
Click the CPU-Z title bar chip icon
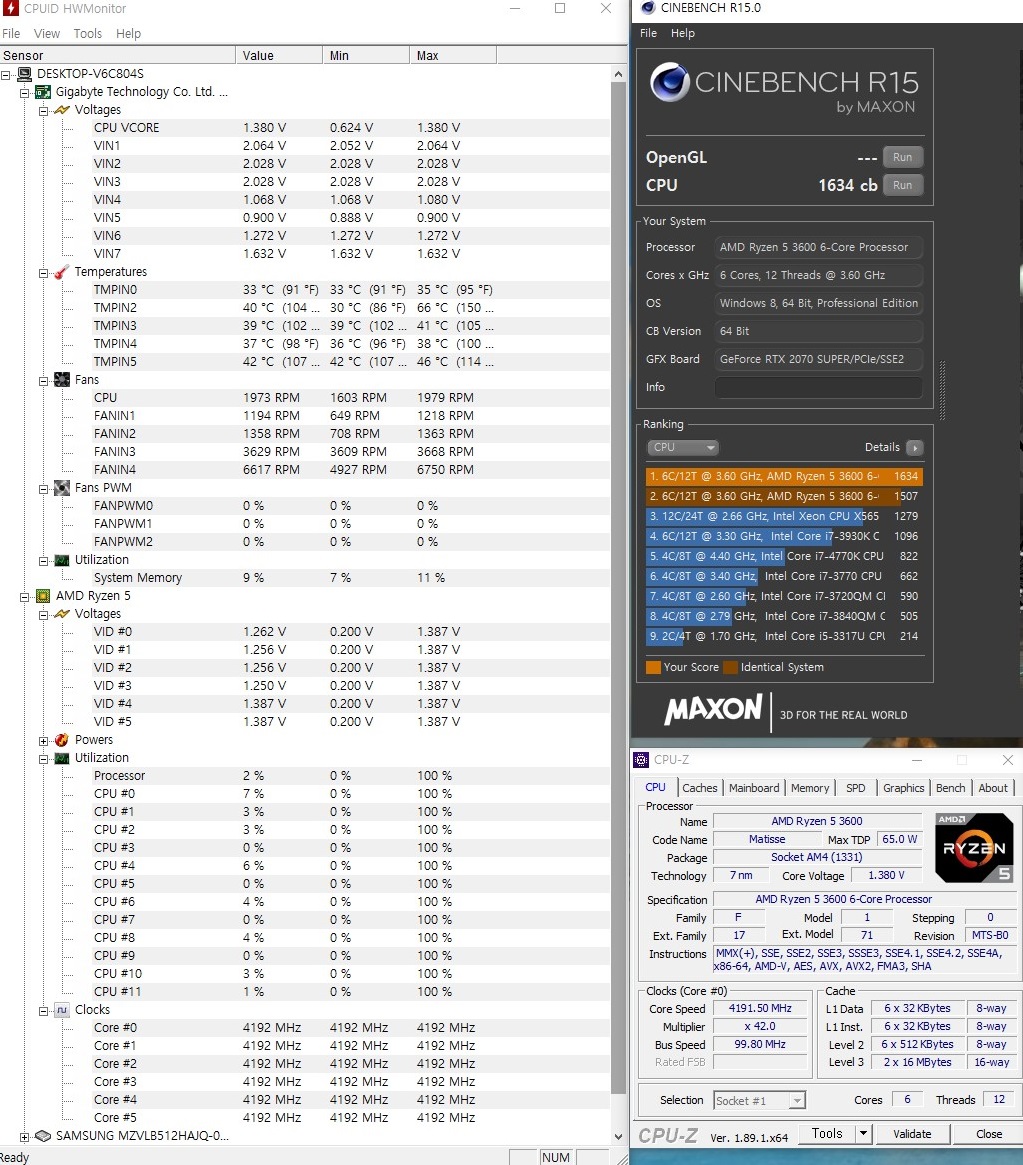pyautogui.click(x=640, y=759)
